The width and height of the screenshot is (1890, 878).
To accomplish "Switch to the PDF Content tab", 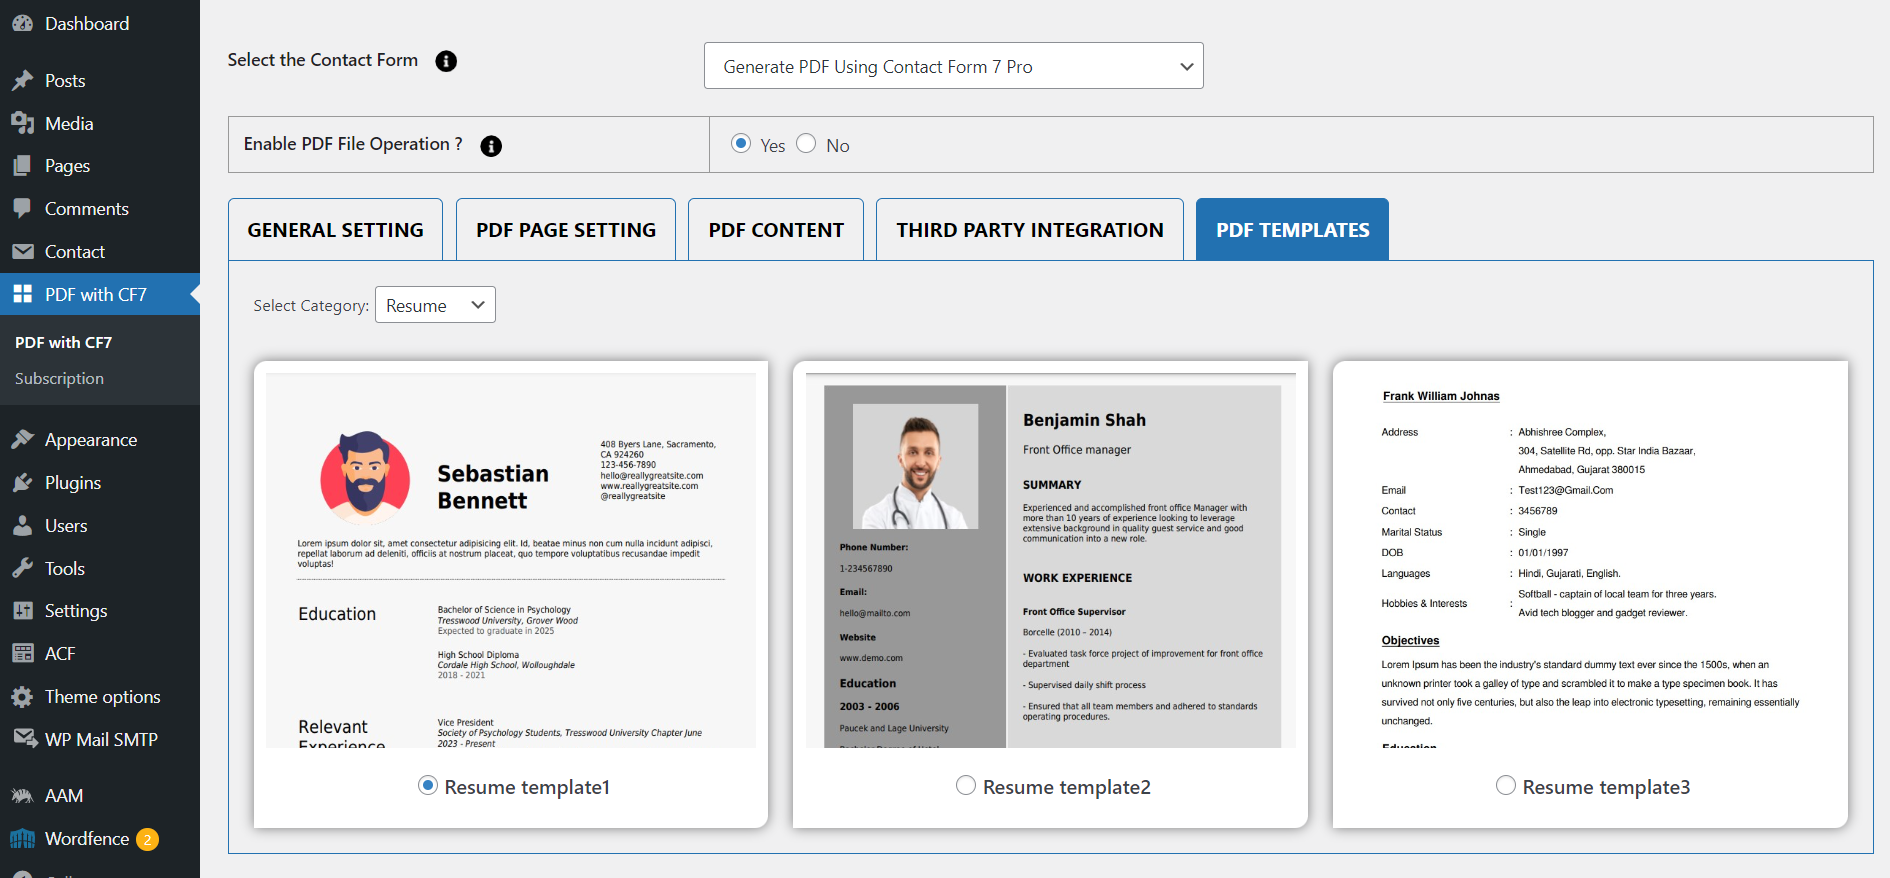I will (776, 230).
